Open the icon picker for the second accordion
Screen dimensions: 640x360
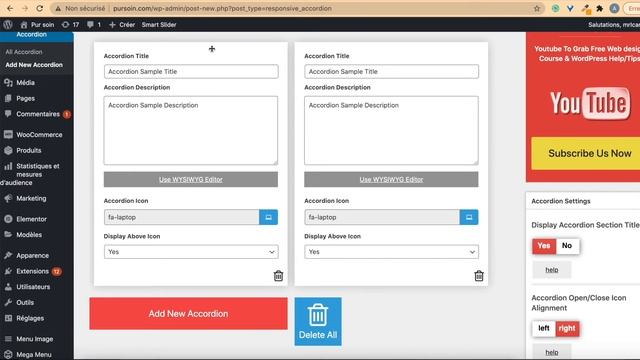(469, 217)
